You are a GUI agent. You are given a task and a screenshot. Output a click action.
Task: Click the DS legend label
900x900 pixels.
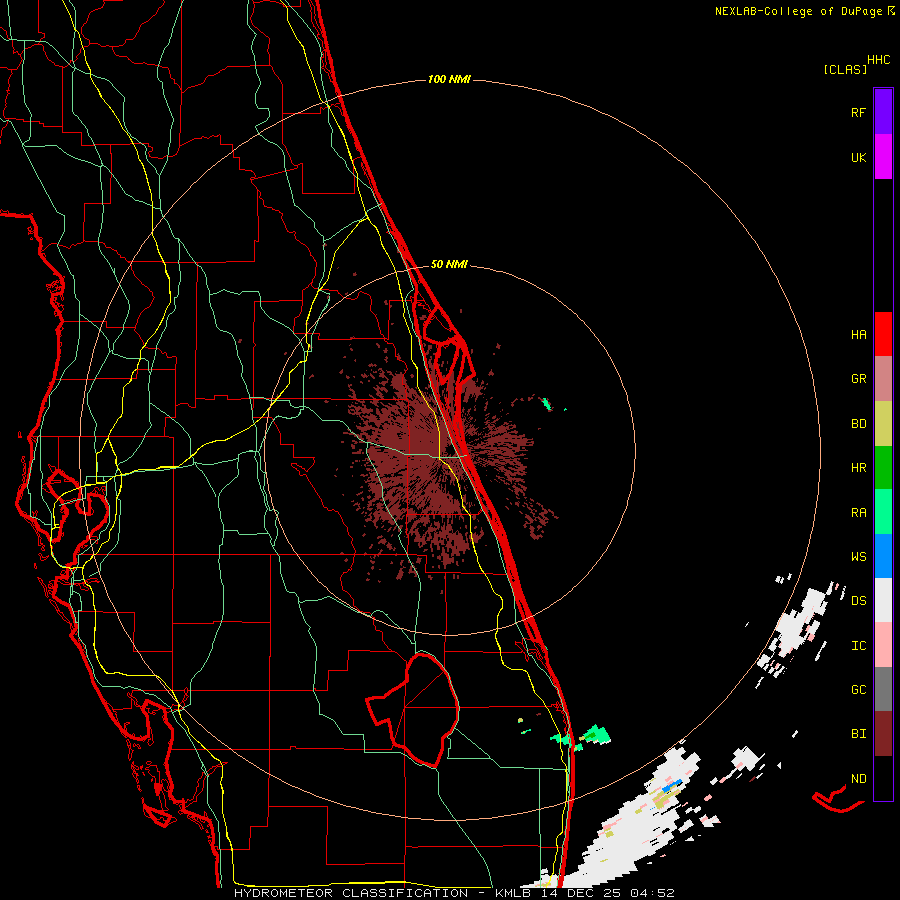click(x=858, y=601)
